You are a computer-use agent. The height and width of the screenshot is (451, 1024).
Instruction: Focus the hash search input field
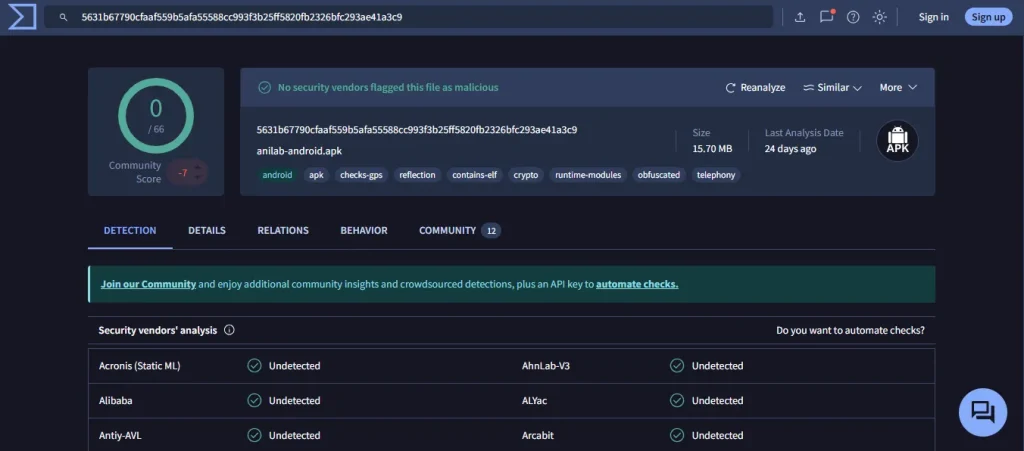[x=408, y=17]
